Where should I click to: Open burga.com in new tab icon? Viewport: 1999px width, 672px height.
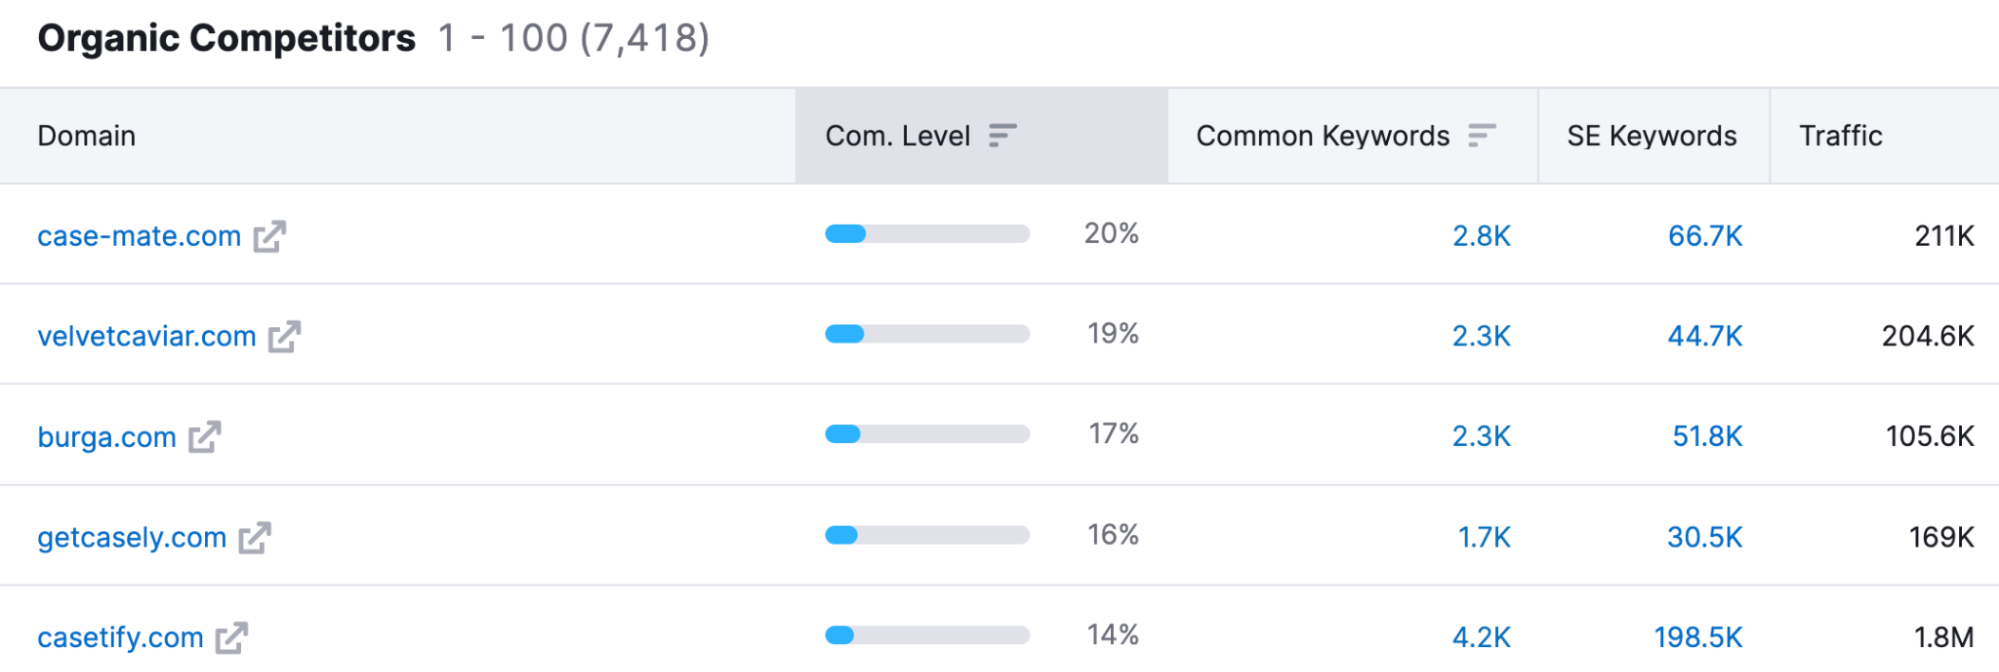pos(204,437)
